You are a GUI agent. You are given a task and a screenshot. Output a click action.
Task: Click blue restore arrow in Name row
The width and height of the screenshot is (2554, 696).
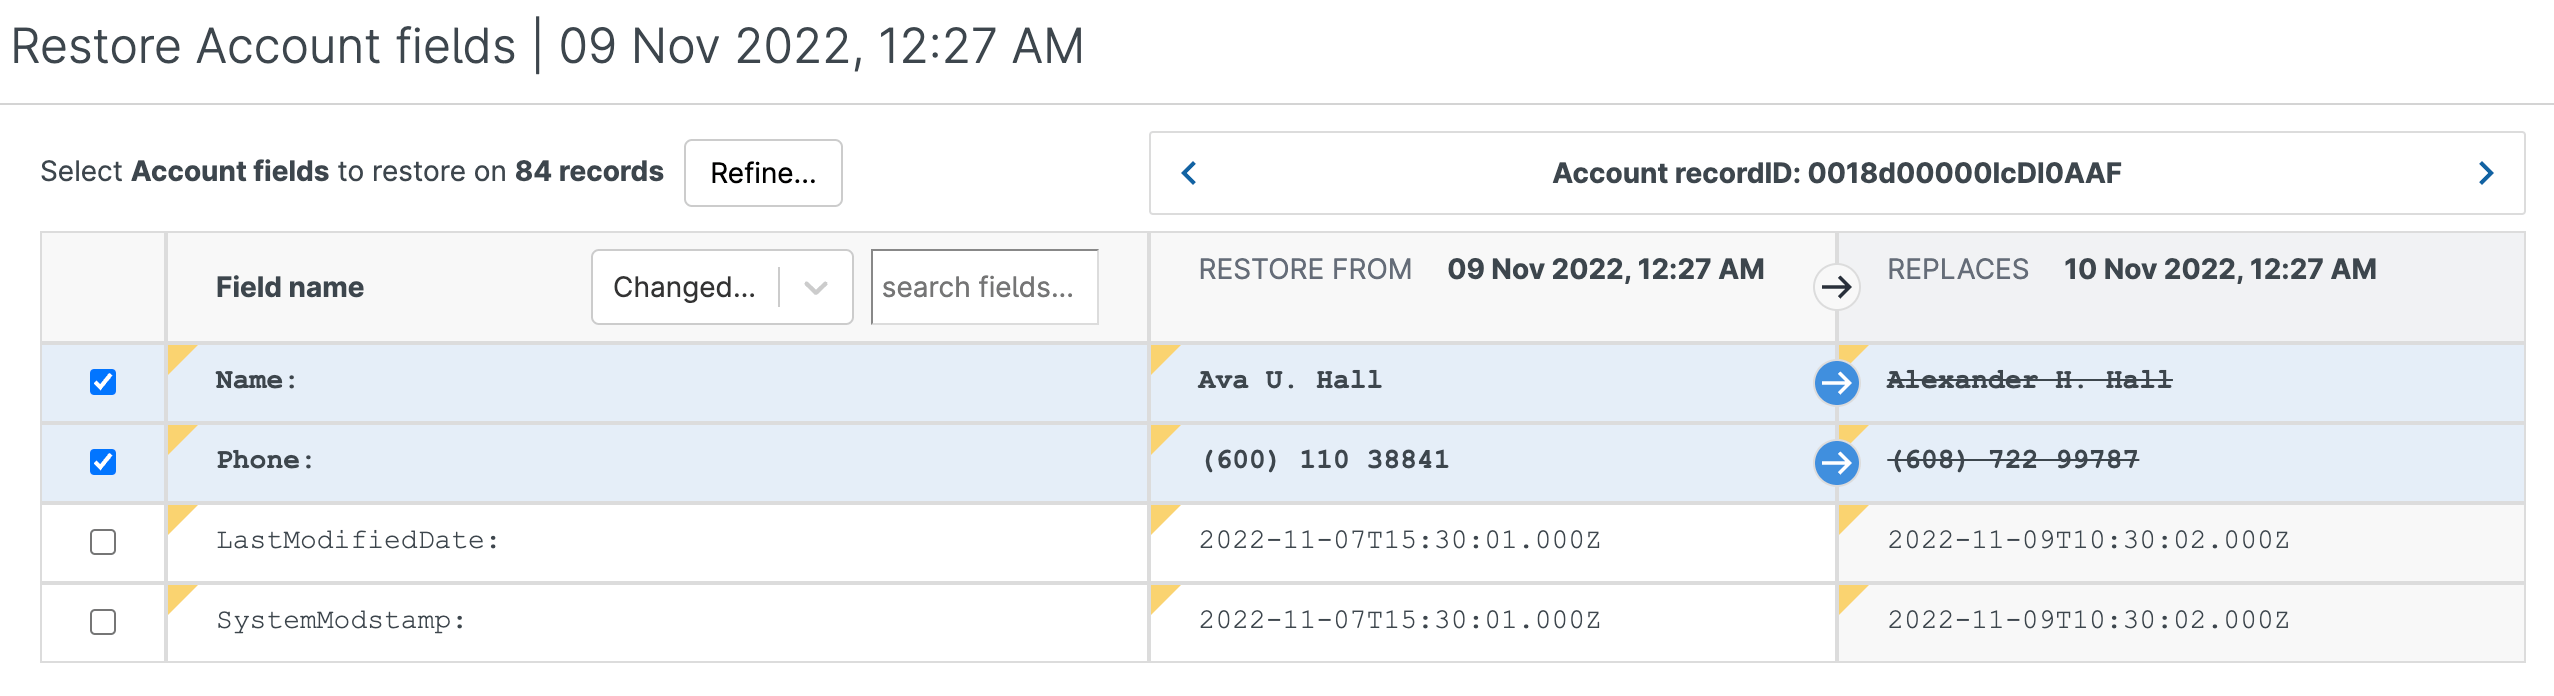tap(1836, 382)
